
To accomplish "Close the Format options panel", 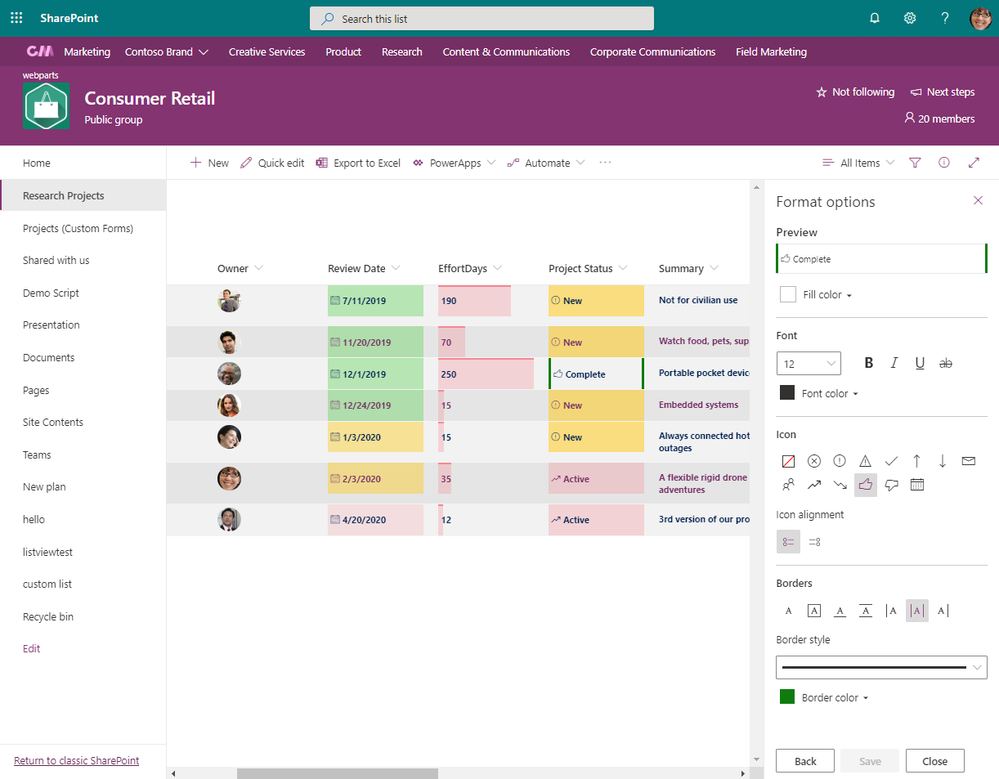I will click(978, 201).
